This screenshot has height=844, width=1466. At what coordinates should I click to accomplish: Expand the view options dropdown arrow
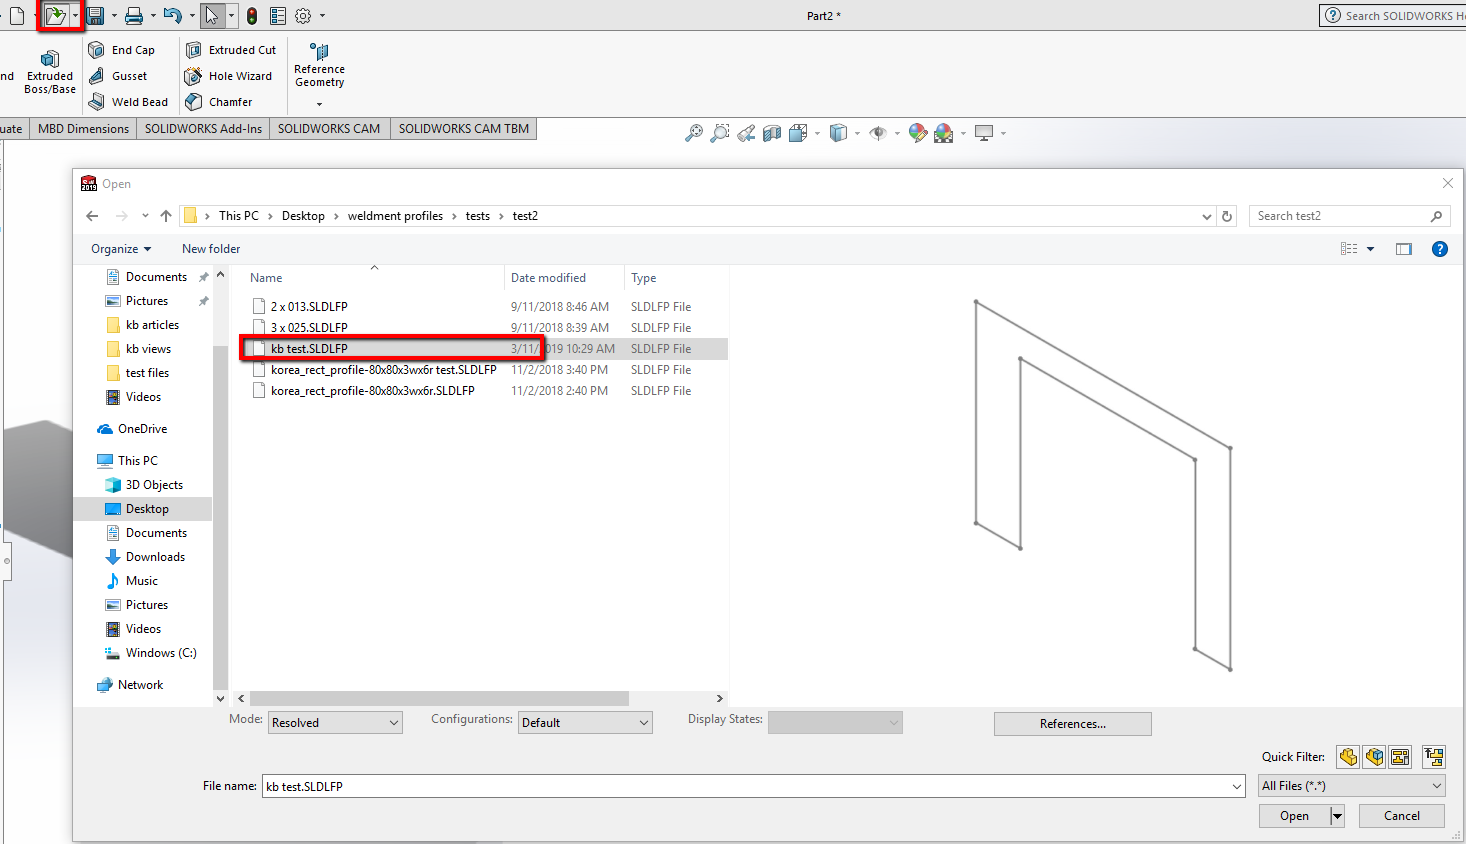coord(1370,249)
